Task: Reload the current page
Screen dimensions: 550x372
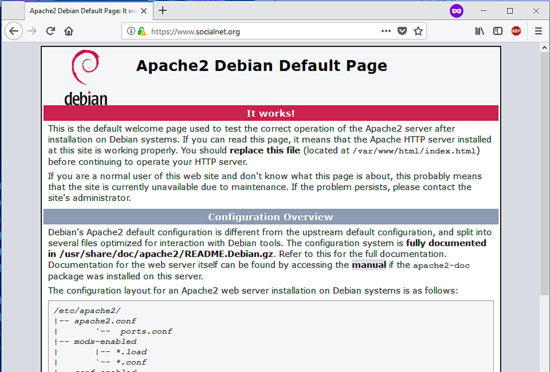Action: [x=51, y=31]
